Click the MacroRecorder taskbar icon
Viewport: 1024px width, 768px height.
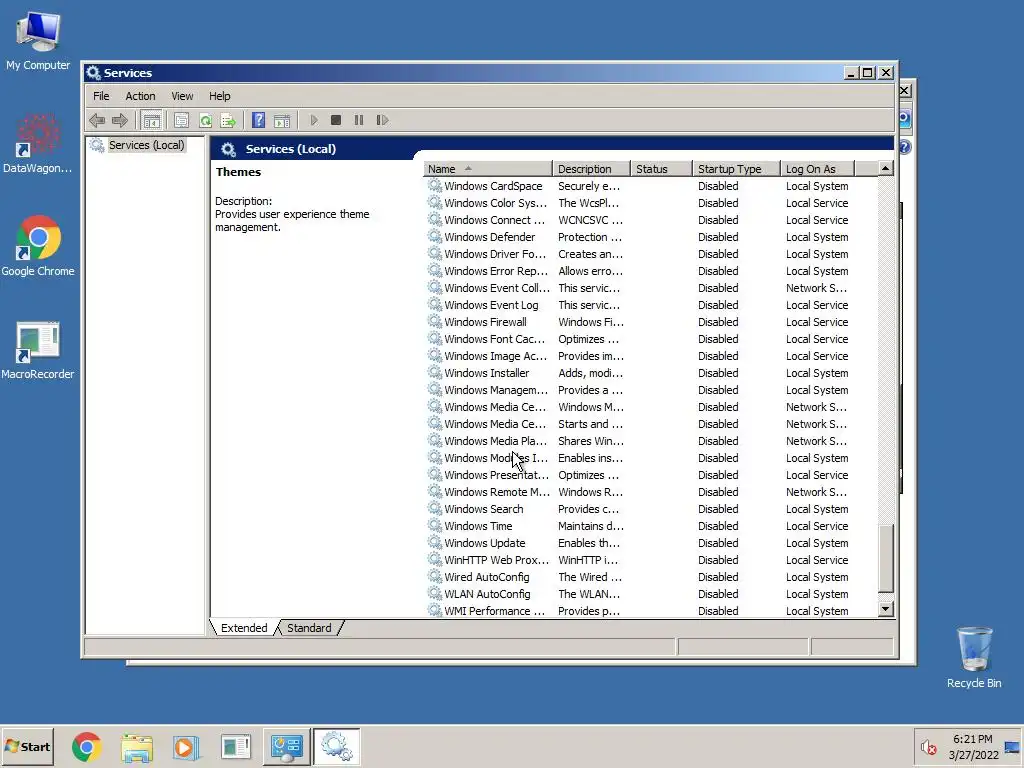[x=236, y=746]
